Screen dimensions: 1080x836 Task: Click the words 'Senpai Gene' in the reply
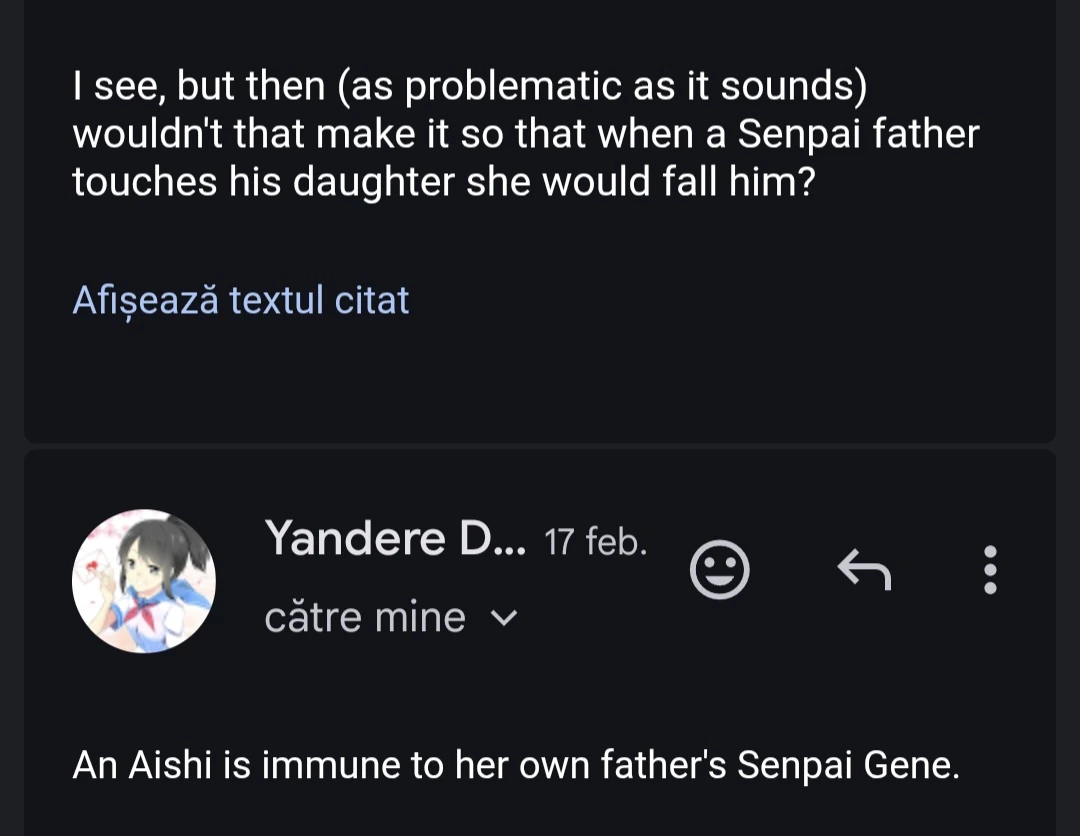pos(848,765)
